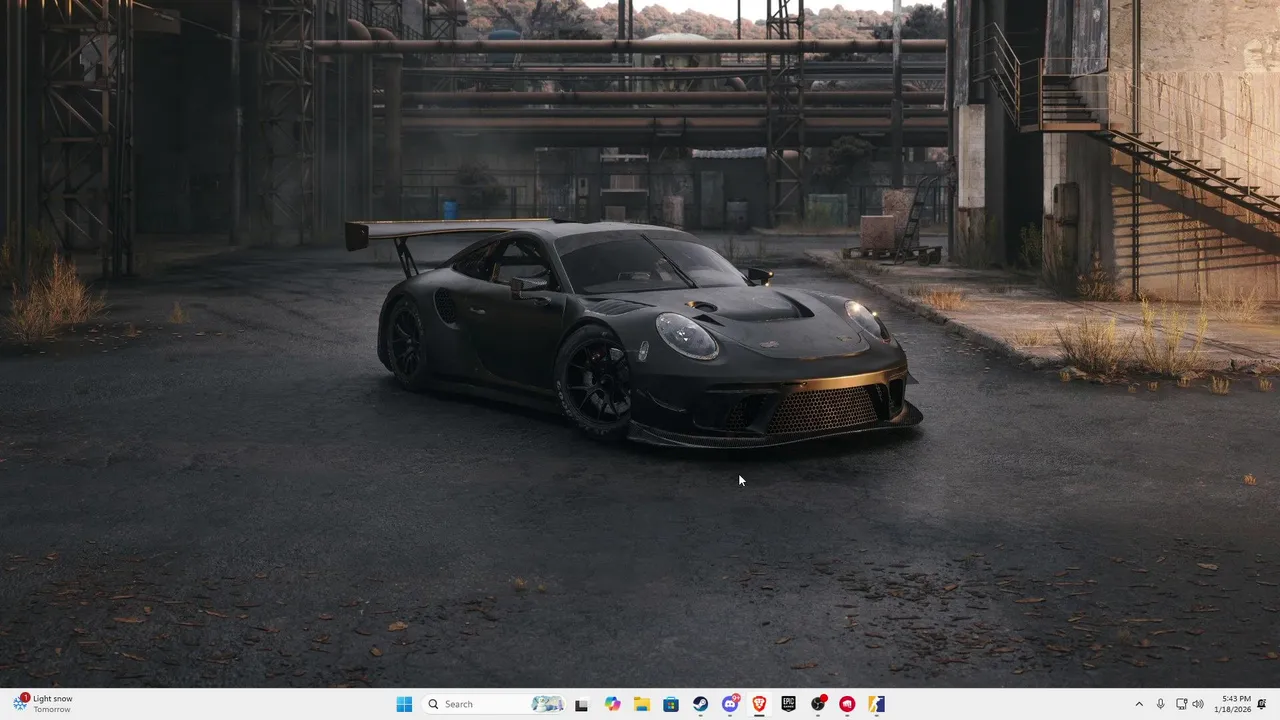Open Steam from the taskbar

pyautogui.click(x=701, y=704)
